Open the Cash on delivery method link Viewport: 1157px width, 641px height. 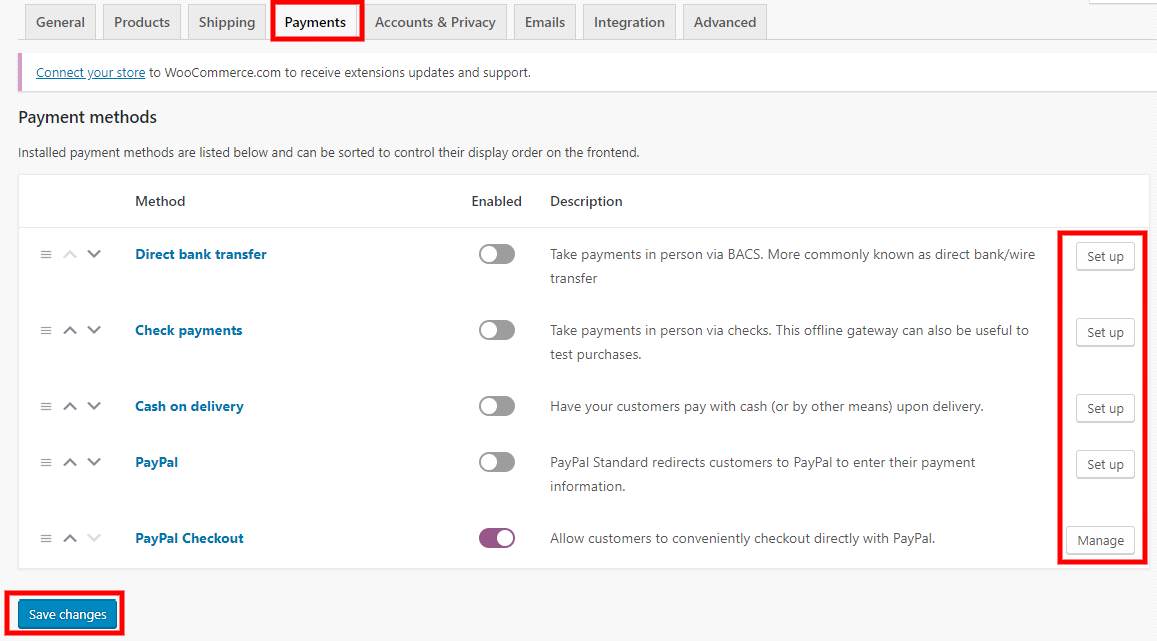(189, 407)
